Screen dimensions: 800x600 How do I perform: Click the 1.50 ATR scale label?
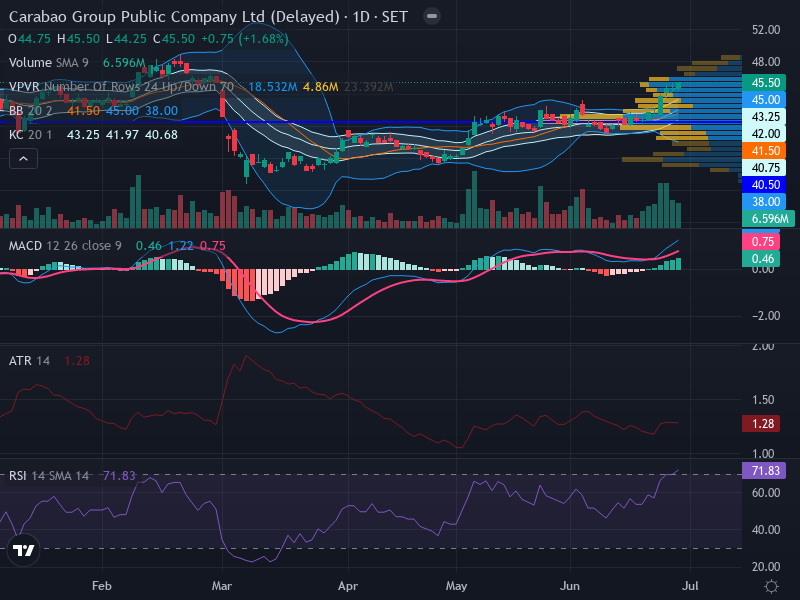coord(763,399)
